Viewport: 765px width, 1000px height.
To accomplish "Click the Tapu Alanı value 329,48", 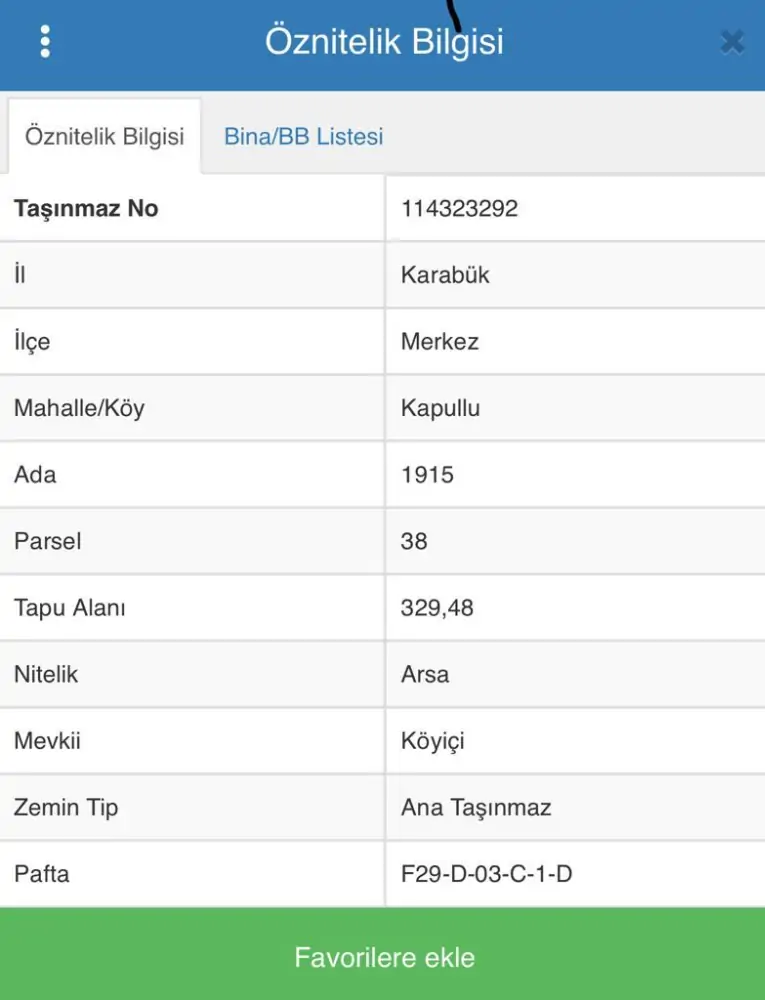I will [x=437, y=608].
